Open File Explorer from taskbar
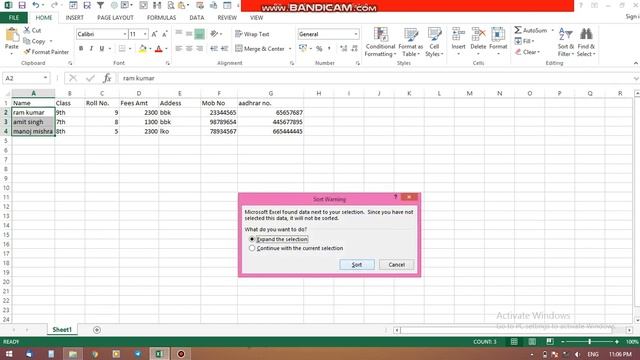The image size is (640, 360). (x=73, y=354)
